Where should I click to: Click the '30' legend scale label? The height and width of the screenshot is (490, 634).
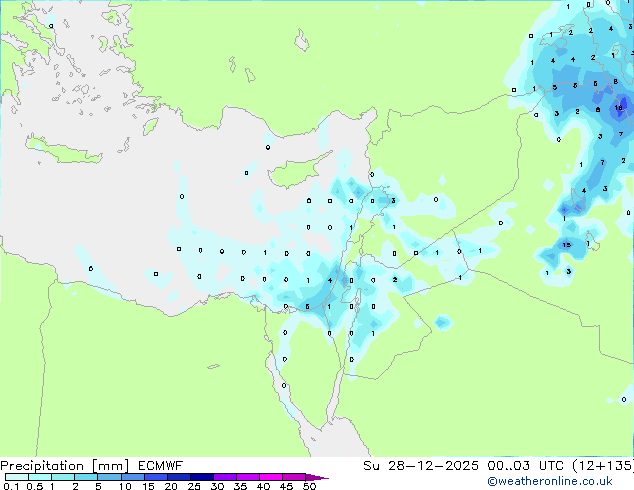click(217, 486)
